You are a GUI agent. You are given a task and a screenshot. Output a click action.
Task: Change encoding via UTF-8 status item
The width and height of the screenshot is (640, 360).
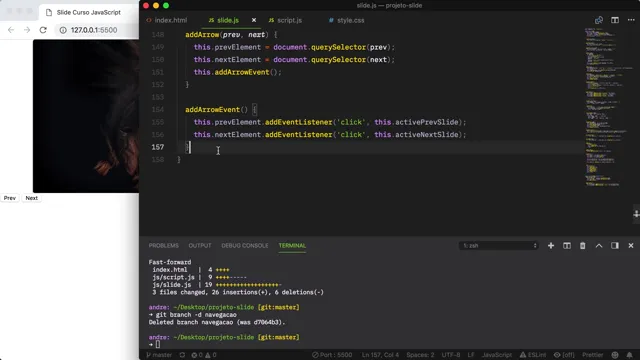click(x=451, y=355)
